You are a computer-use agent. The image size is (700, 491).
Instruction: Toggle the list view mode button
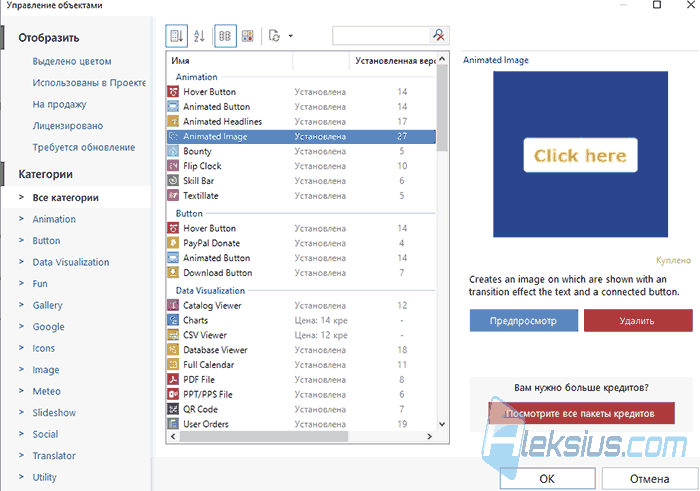tap(225, 36)
